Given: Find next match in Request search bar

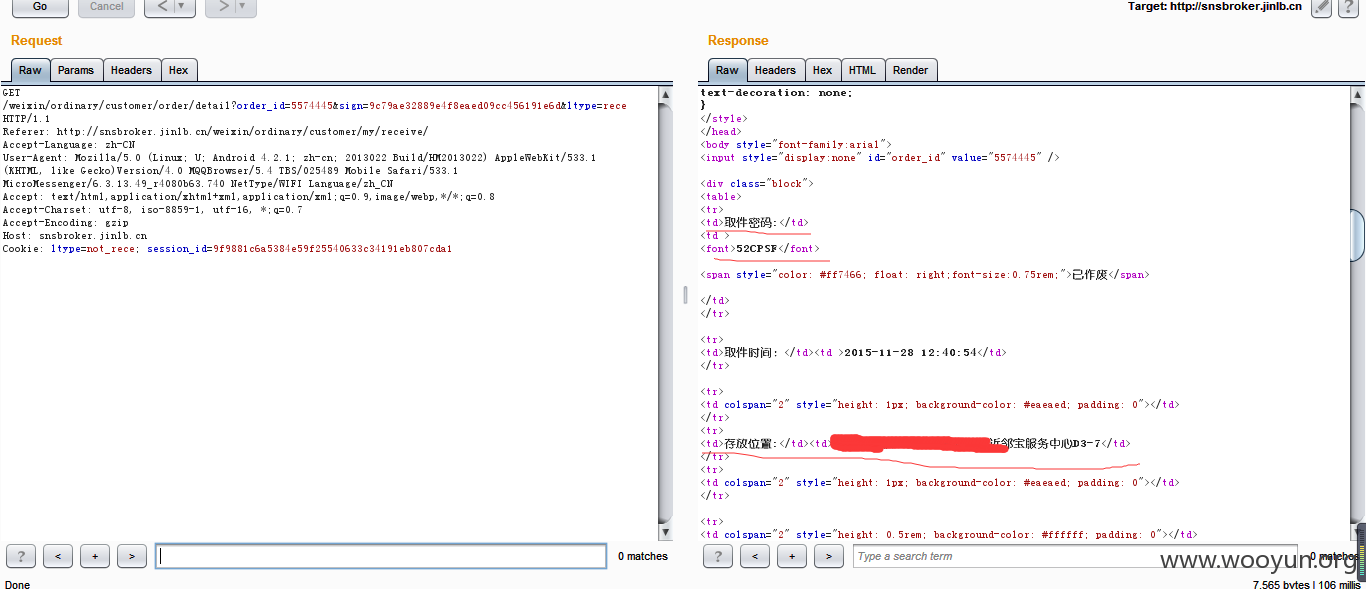Looking at the screenshot, I should coord(132,556).
